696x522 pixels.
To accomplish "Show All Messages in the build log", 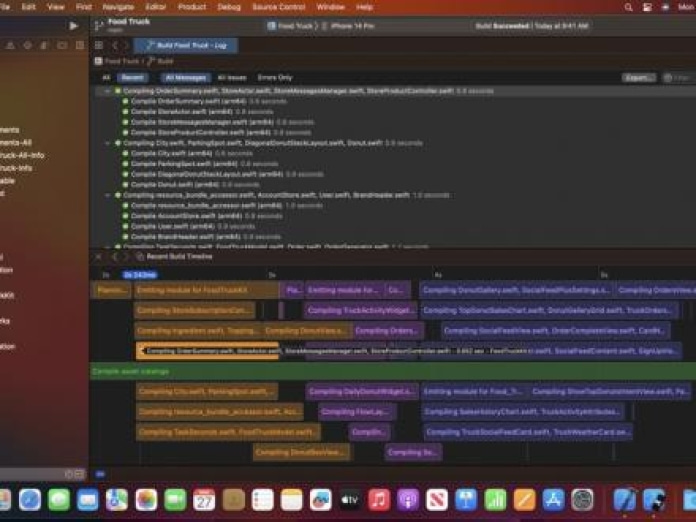I will pos(186,78).
